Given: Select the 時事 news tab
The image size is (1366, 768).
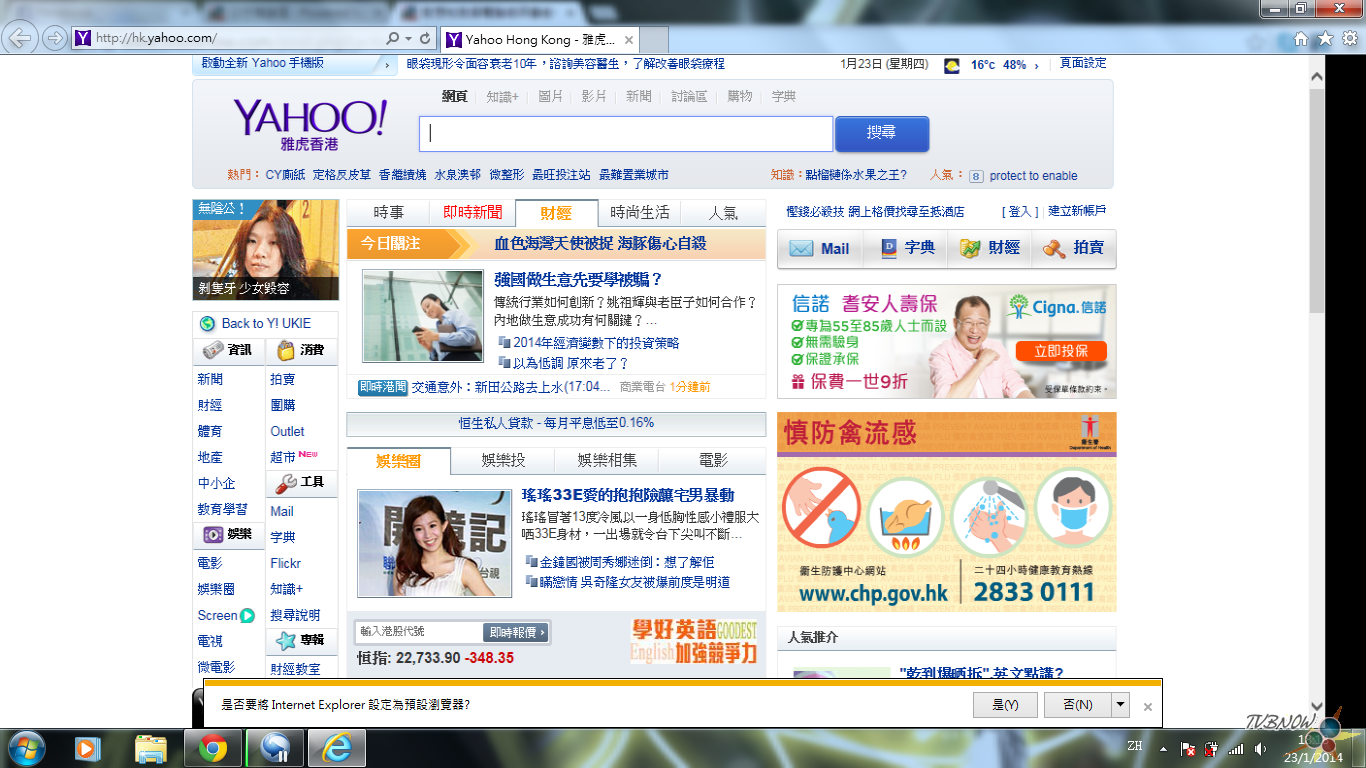Looking at the screenshot, I should click(389, 213).
